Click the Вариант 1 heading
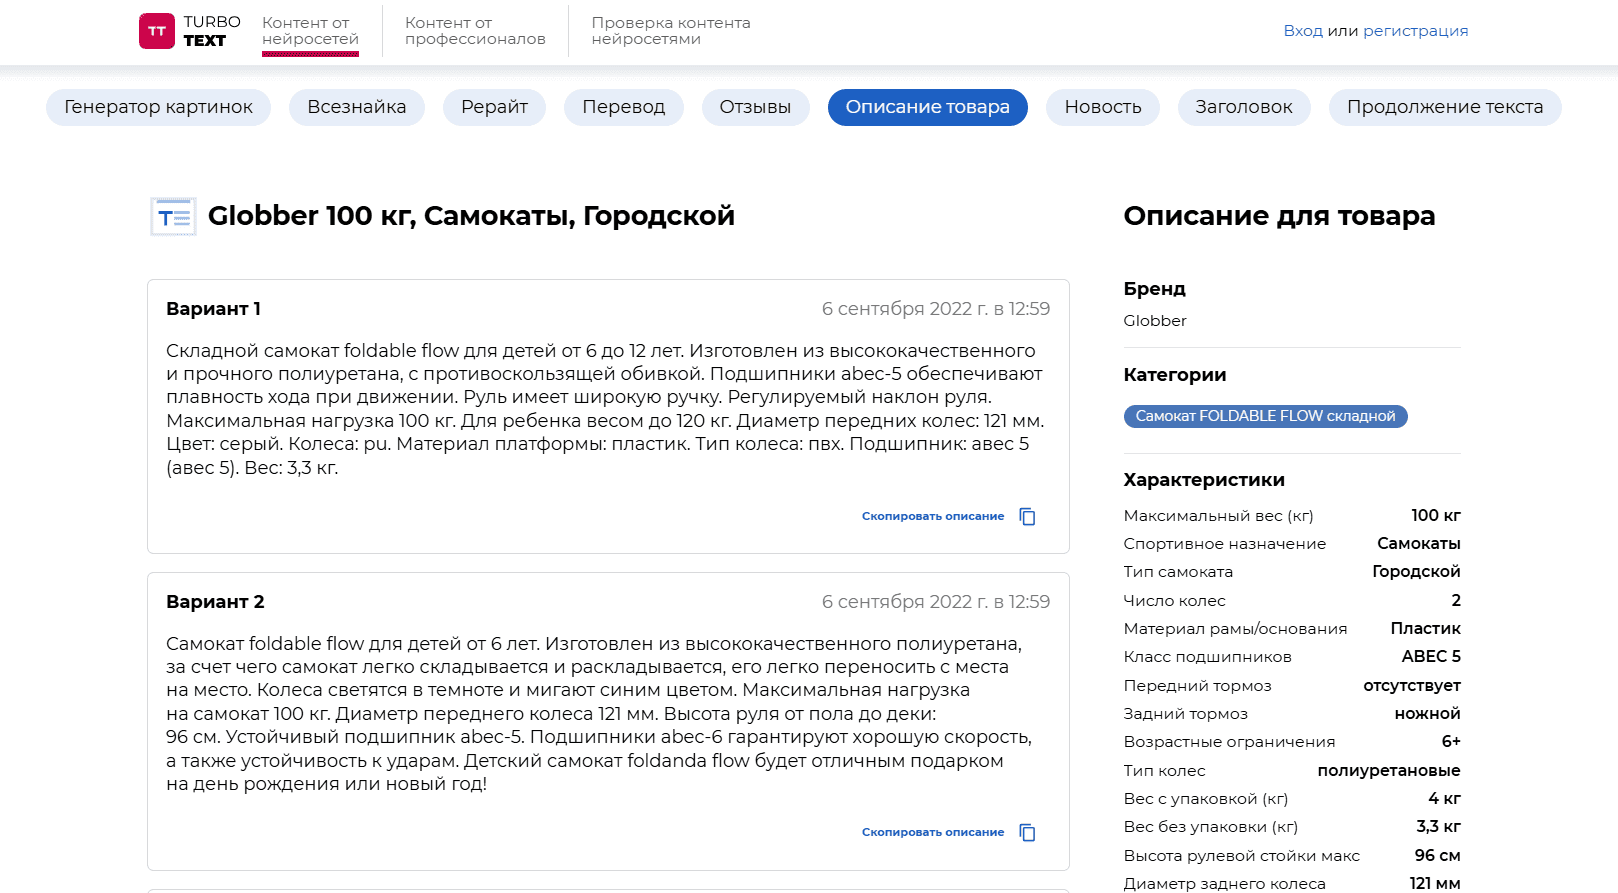Viewport: 1618px width, 893px height. coord(213,309)
